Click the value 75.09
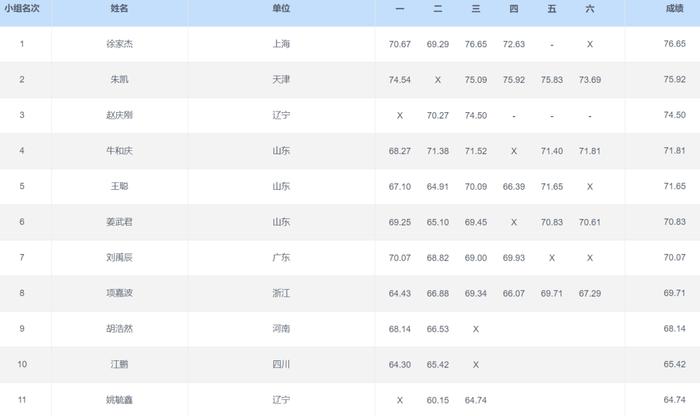This screenshot has width=700, height=416. pyautogui.click(x=476, y=80)
